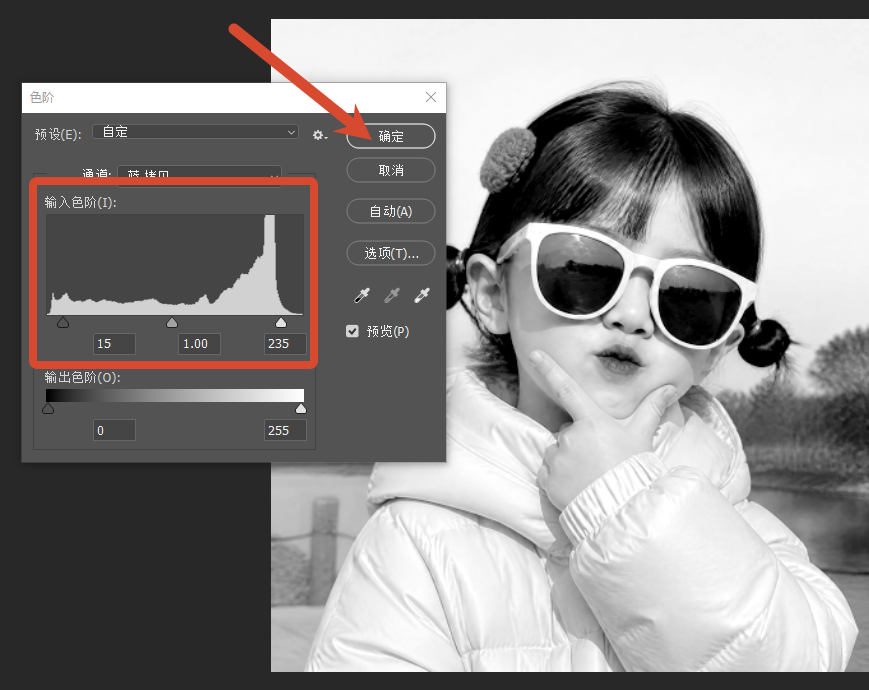
Task: Click the 输入色阶(I) label
Action: [80, 202]
